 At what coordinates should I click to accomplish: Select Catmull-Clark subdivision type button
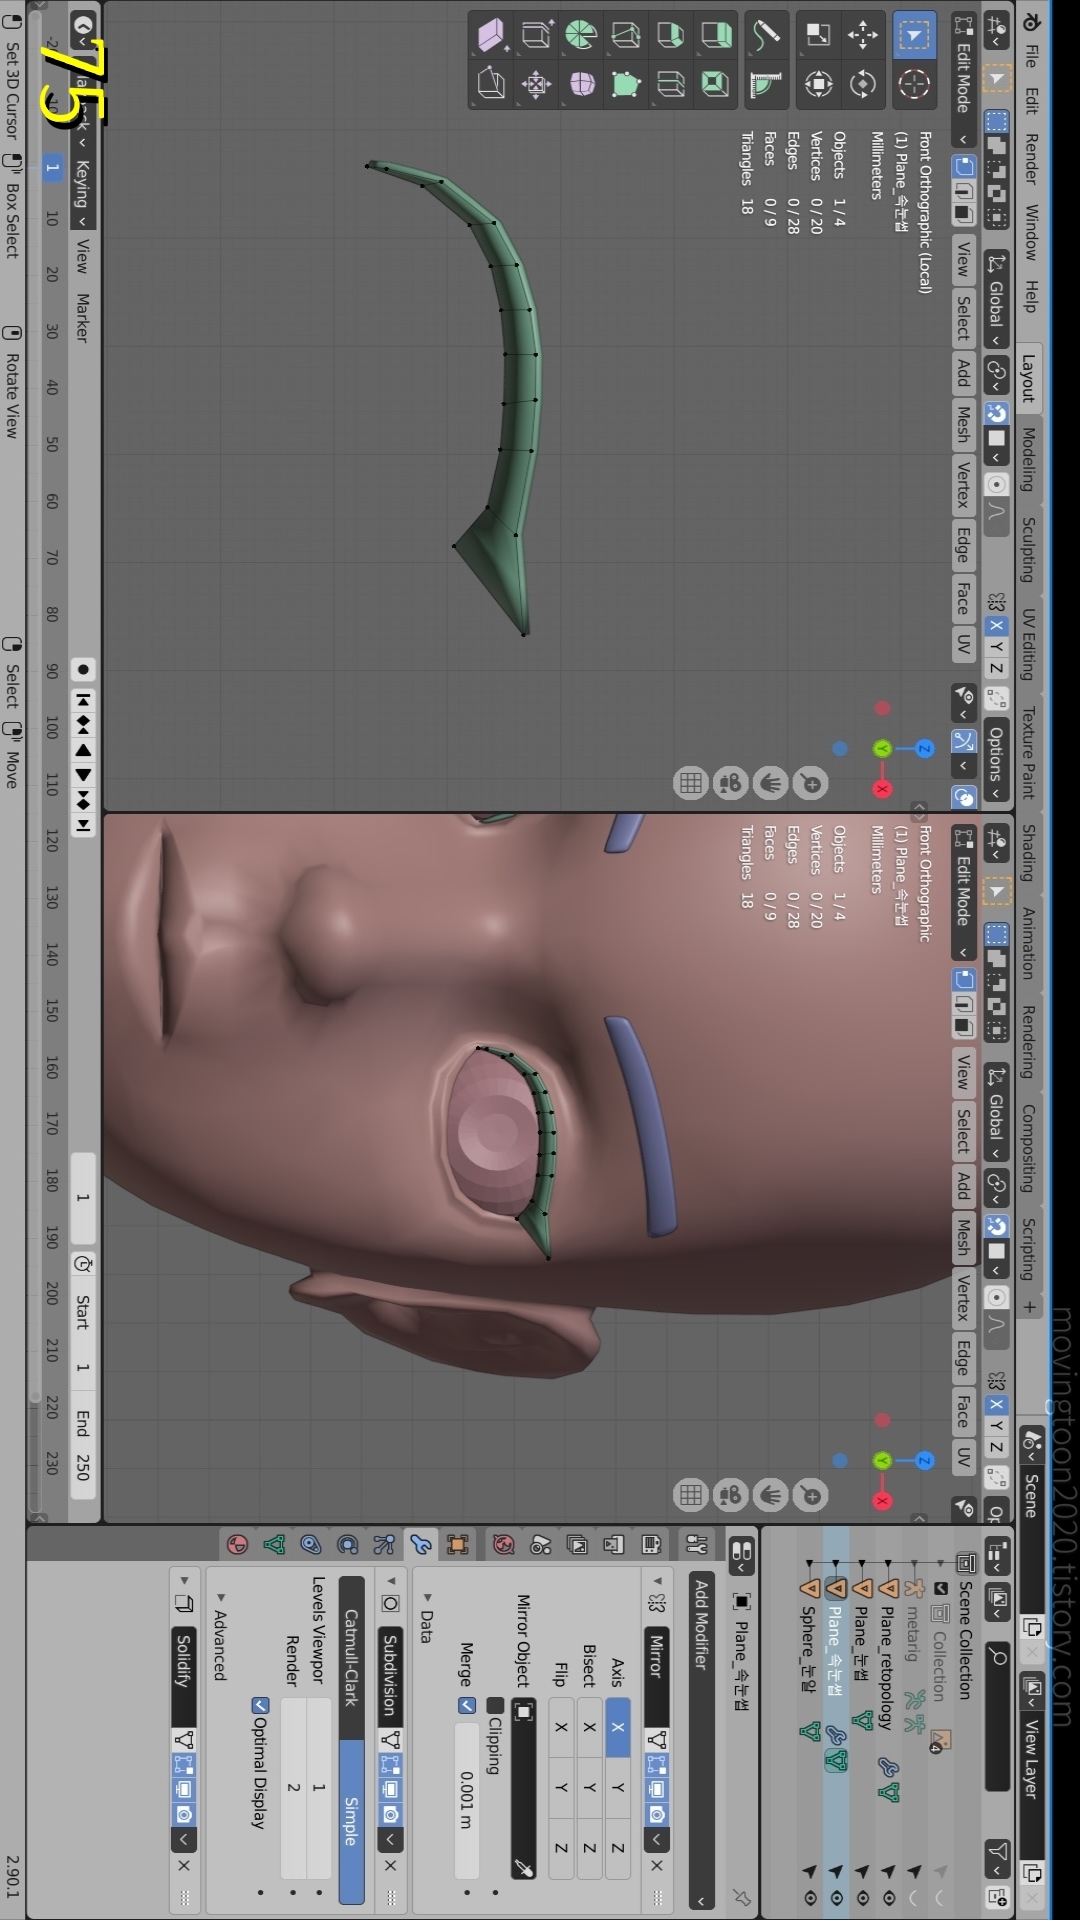pyautogui.click(x=351, y=1658)
